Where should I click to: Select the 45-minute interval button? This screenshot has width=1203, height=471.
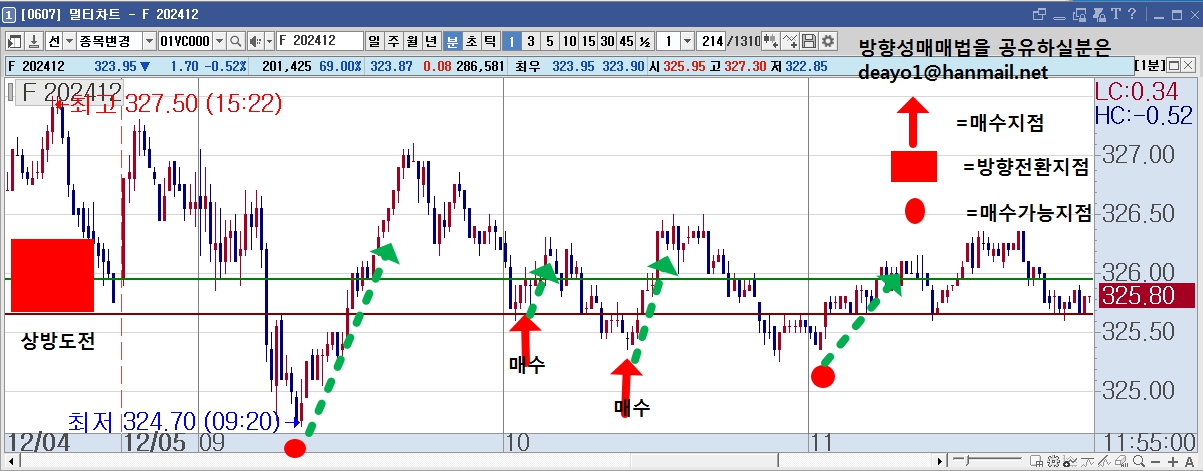tap(626, 41)
